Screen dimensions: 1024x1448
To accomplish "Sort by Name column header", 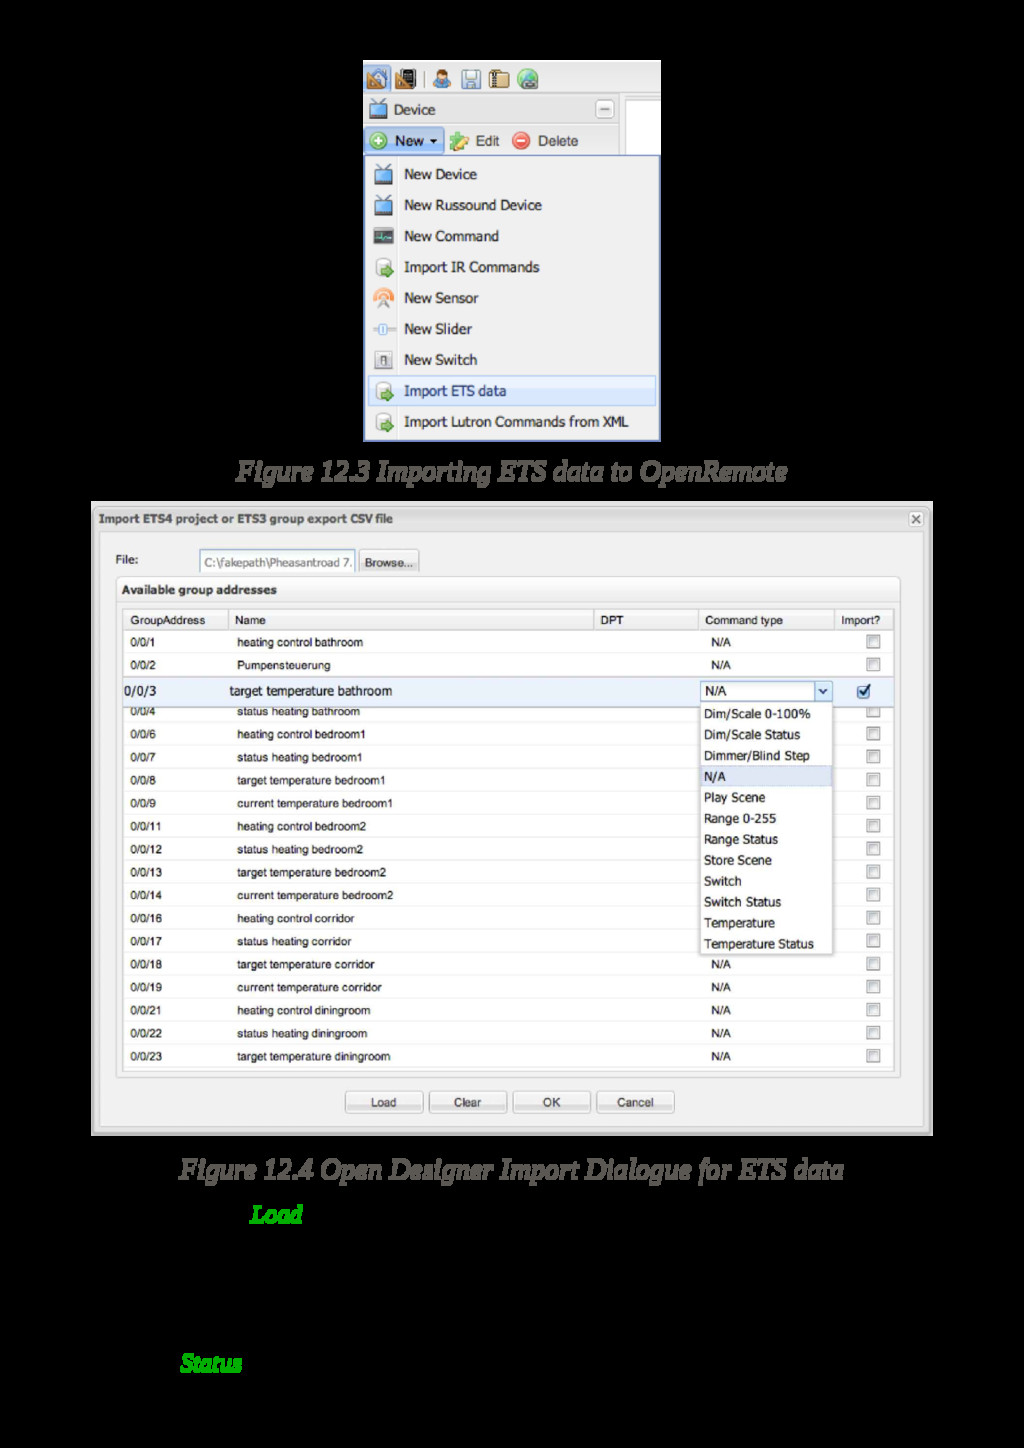I will click(x=411, y=620).
